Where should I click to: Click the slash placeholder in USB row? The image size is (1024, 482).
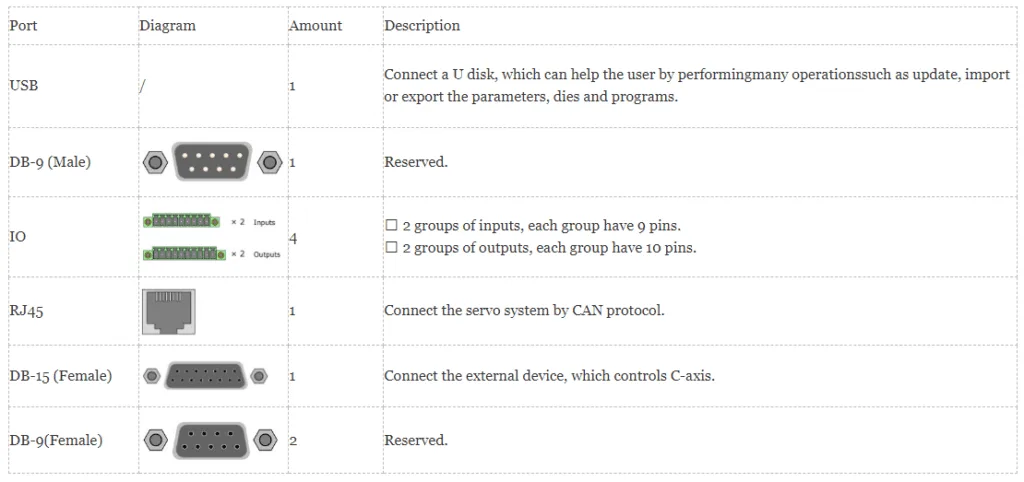(x=142, y=86)
